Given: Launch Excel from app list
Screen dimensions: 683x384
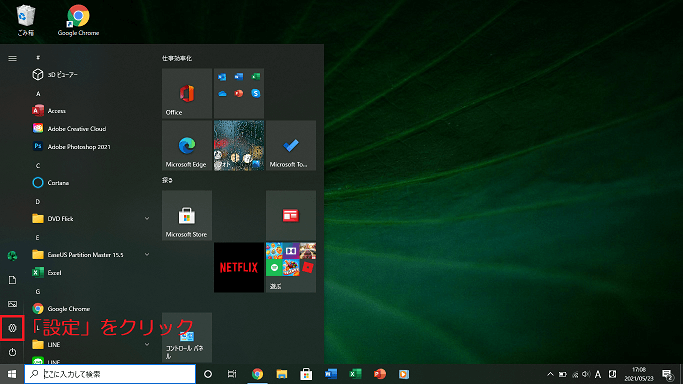Looking at the screenshot, I should pyautogui.click(x=91, y=273).
